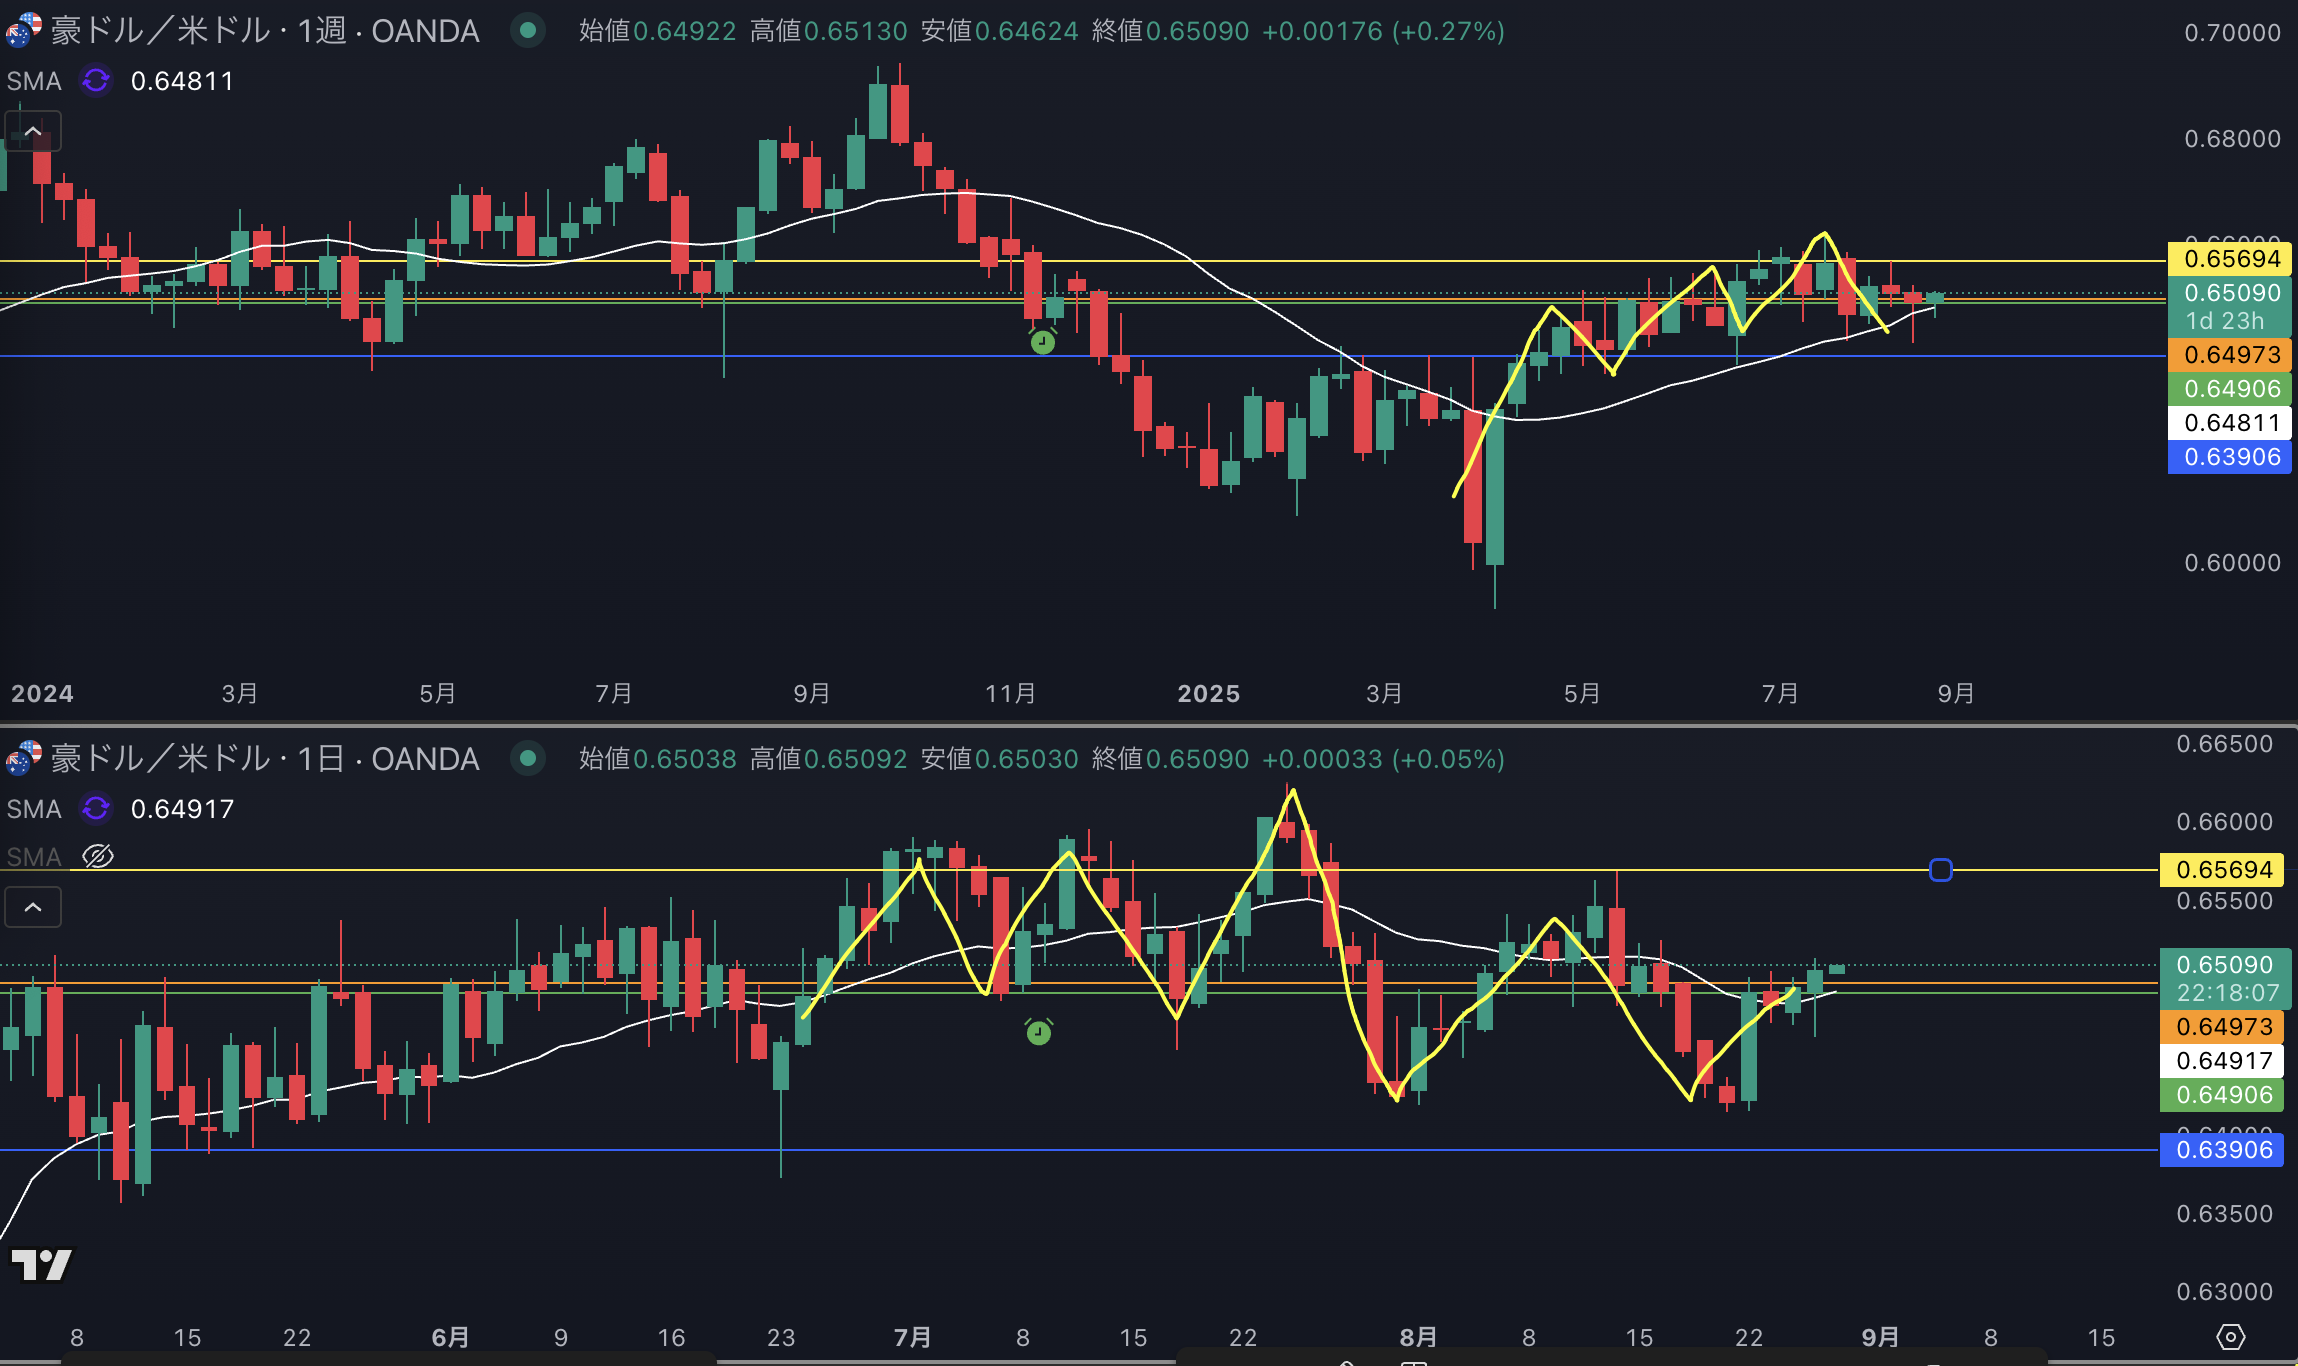
Task: Click the TradingView logo in daily chart
Action: [41, 1265]
